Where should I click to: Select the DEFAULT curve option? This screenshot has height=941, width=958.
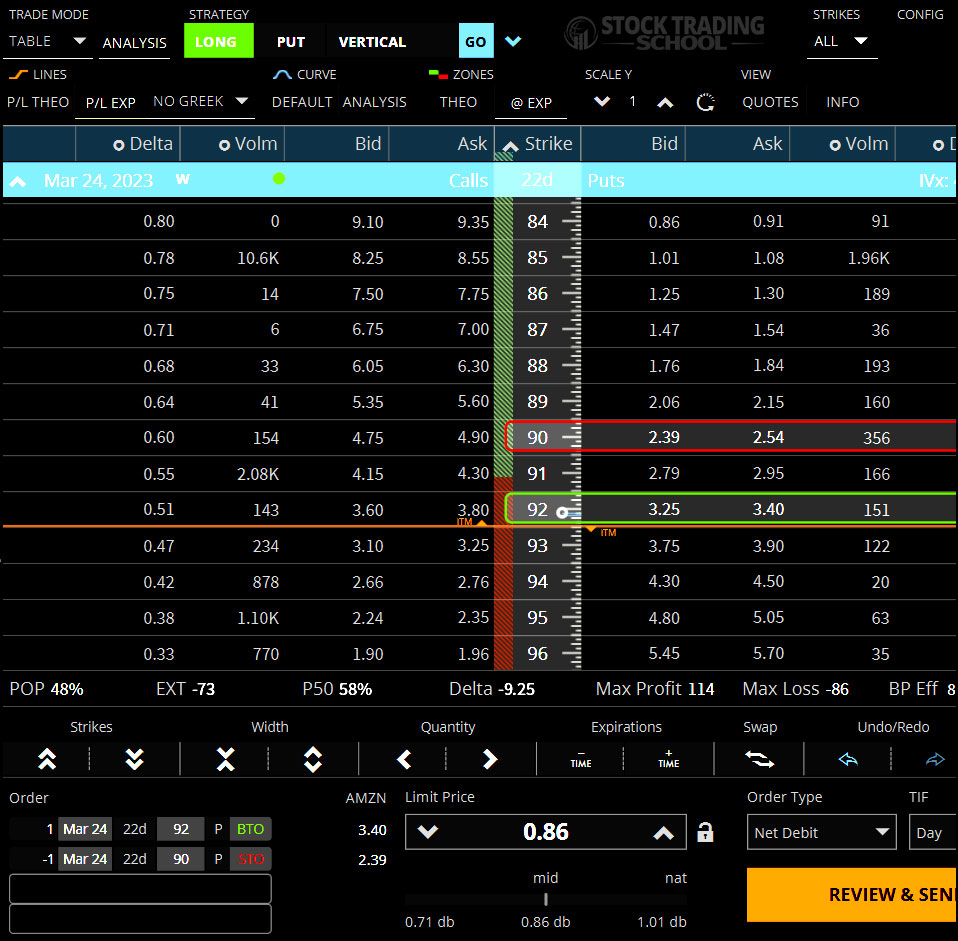(302, 102)
